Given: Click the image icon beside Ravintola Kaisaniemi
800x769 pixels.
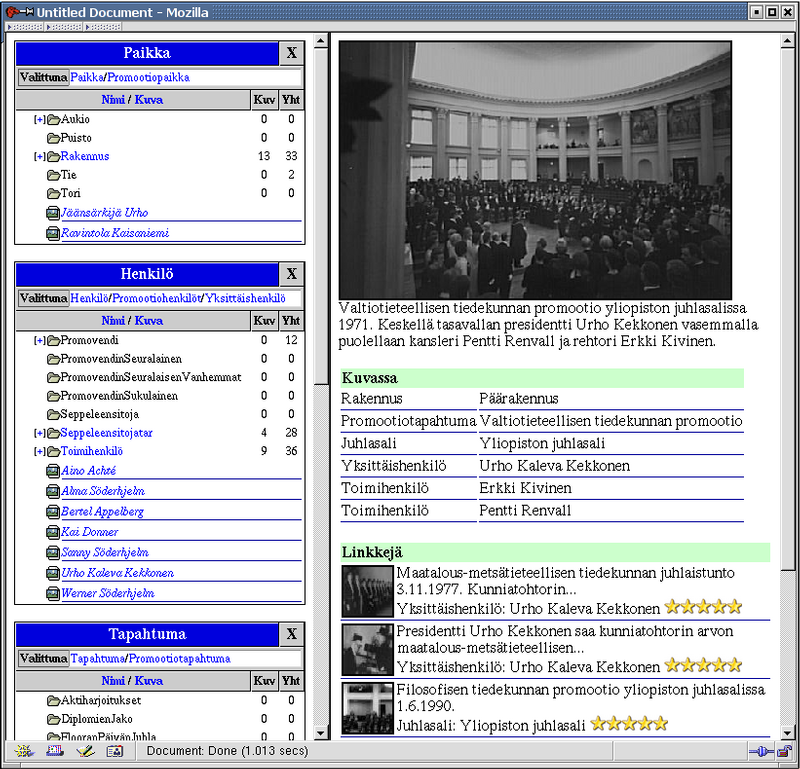Looking at the screenshot, I should coord(53,234).
